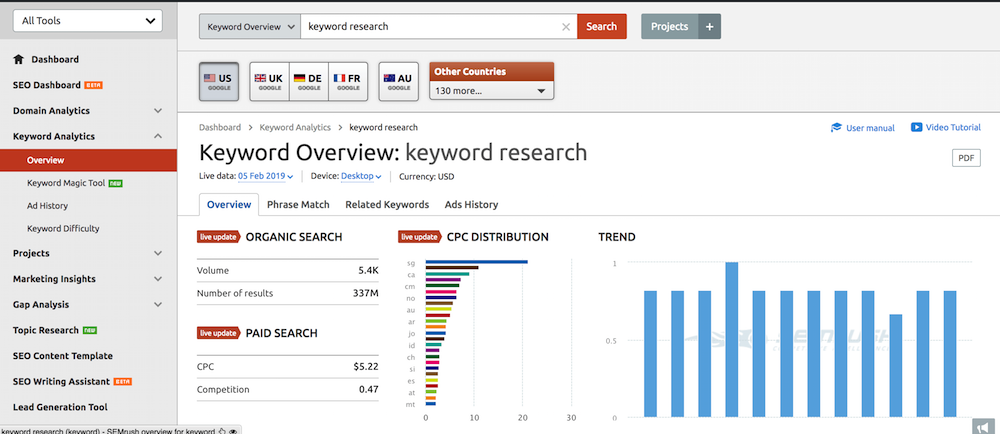Open Ad History in the sidebar

click(x=47, y=206)
